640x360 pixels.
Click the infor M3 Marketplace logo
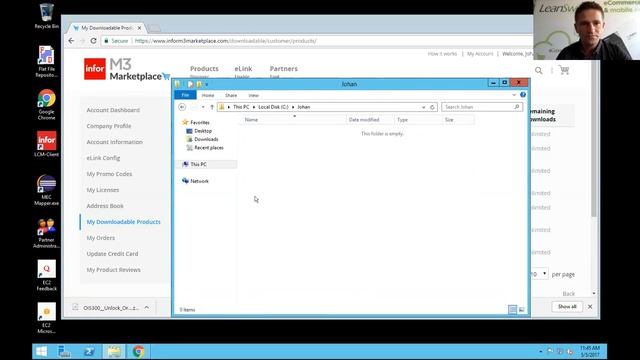coord(127,69)
